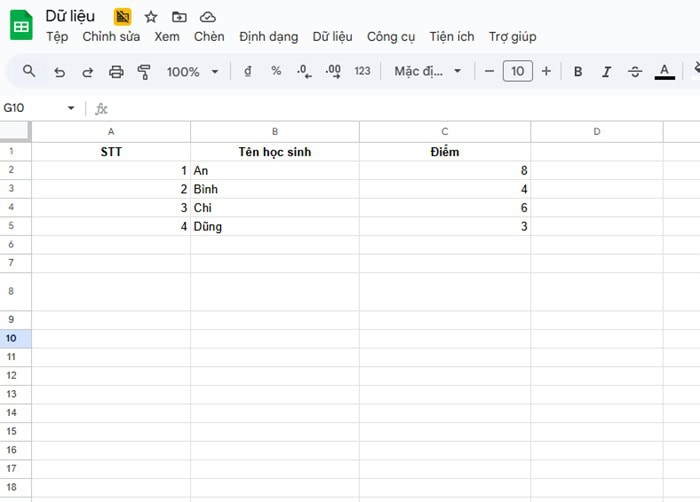Viewport: 700px width, 502px height.
Task: Open the text color picker
Action: 664,72
